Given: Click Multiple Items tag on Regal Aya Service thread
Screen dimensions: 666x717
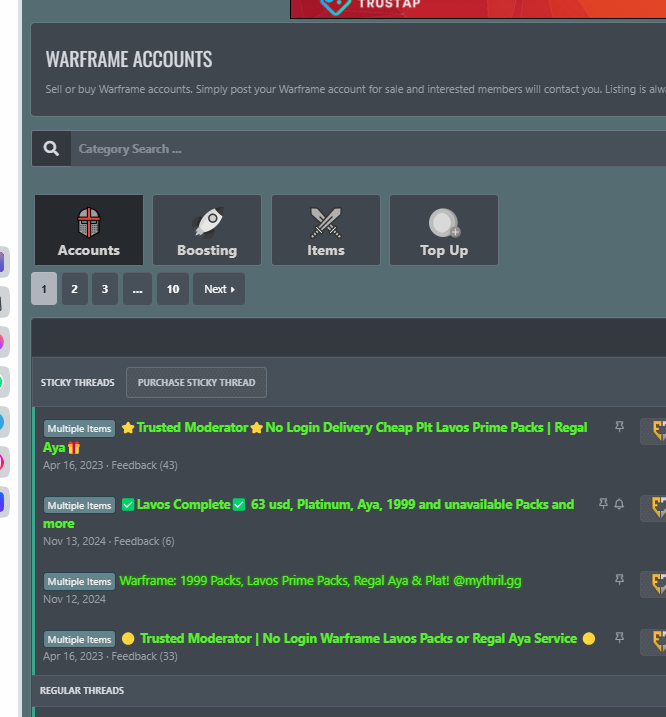Looking at the screenshot, I should 79,639.
